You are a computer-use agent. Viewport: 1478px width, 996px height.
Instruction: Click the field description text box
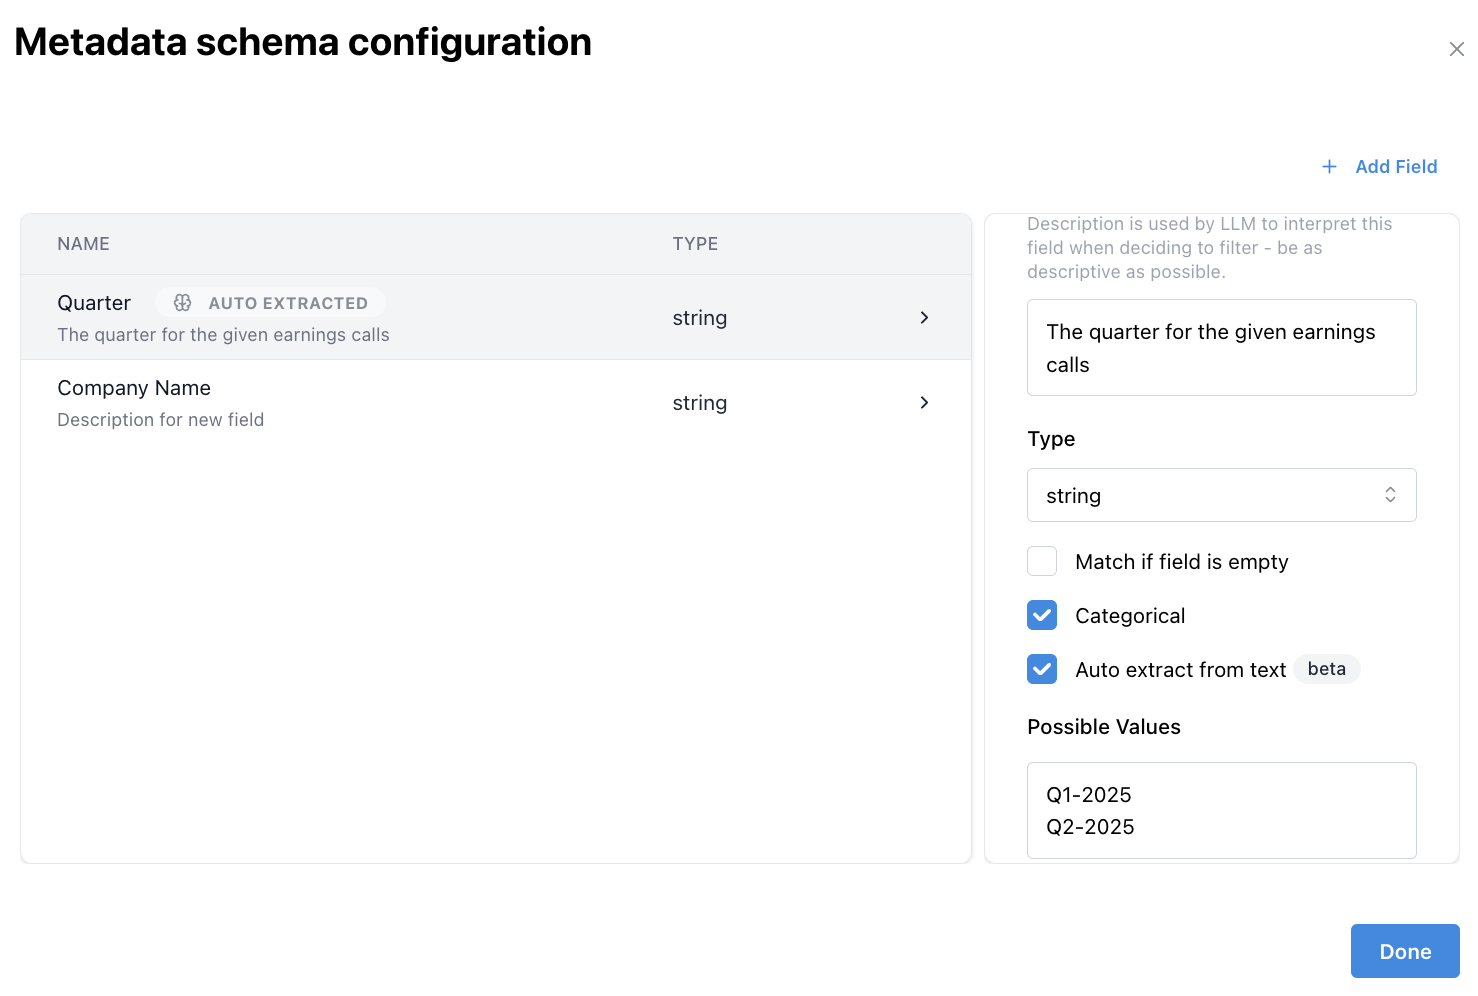click(1221, 348)
